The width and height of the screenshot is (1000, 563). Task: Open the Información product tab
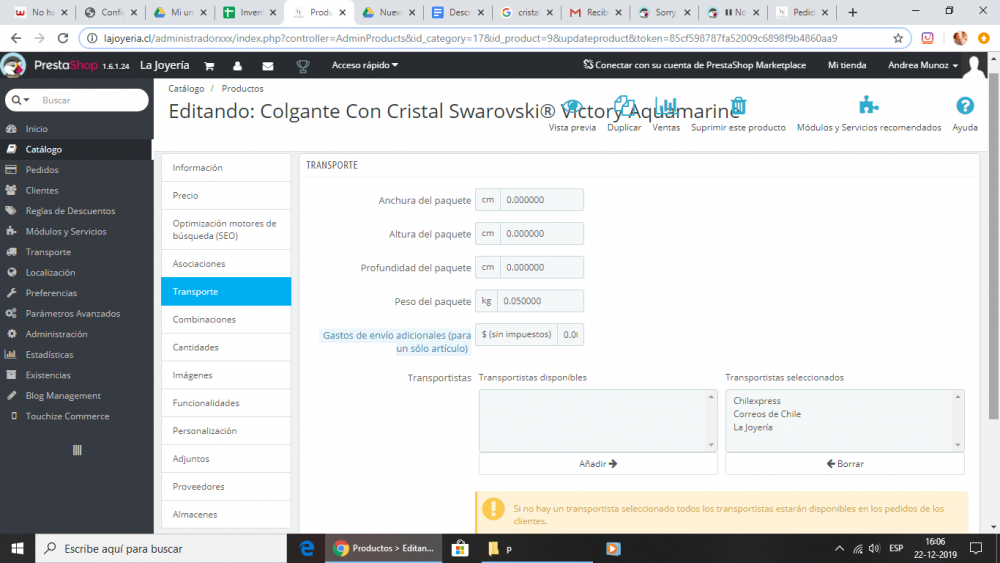tap(226, 168)
